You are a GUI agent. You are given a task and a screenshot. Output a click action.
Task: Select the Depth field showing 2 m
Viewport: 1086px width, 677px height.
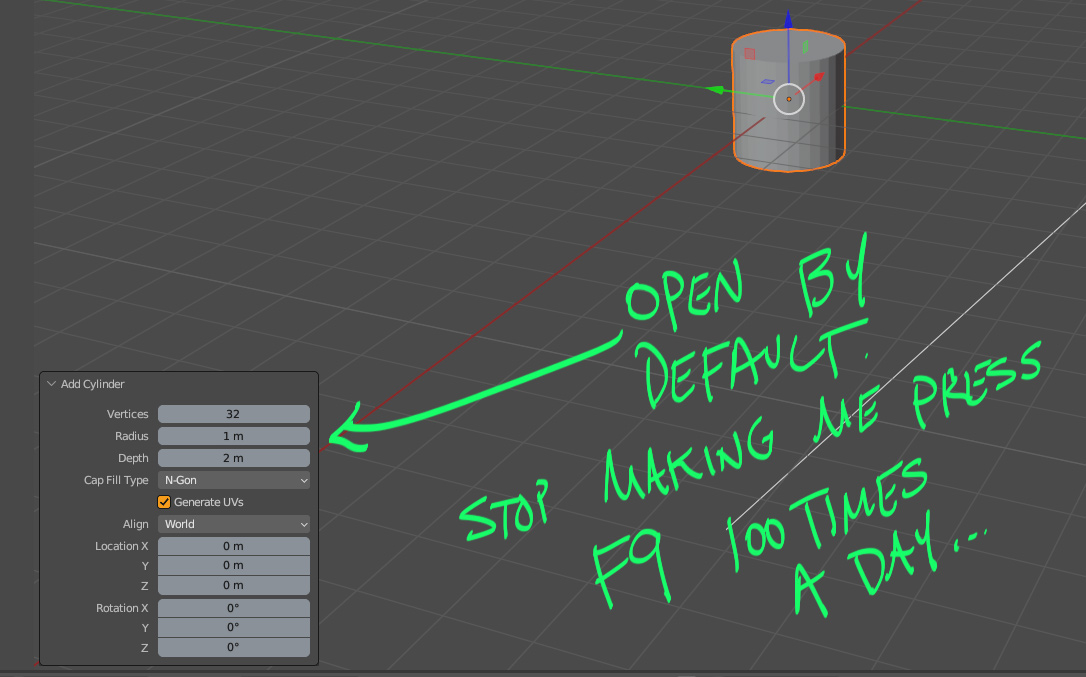233,458
